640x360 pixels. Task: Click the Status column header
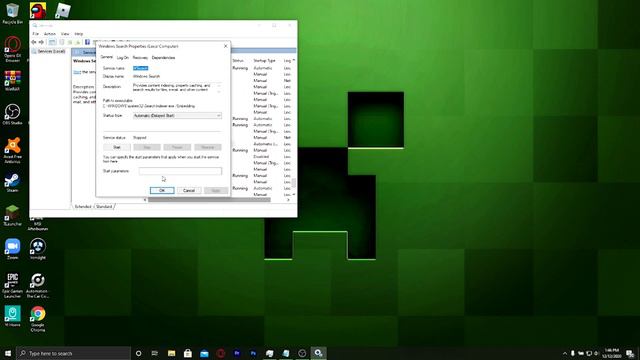(238, 60)
